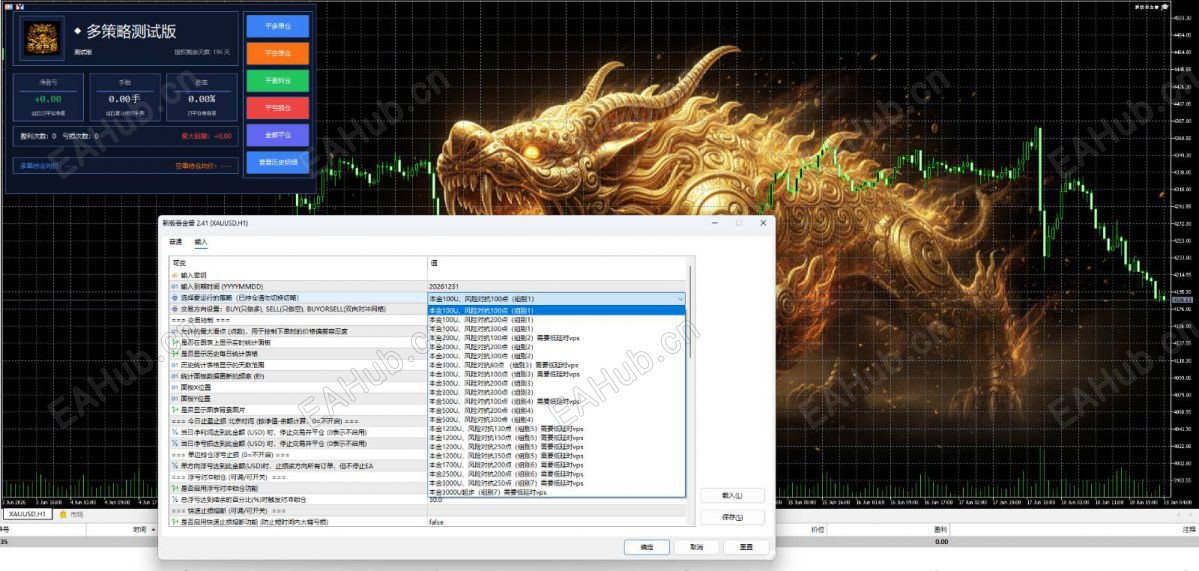Click the red 平亏损仓 panel button
This screenshot has height=571, width=1199.
click(278, 108)
